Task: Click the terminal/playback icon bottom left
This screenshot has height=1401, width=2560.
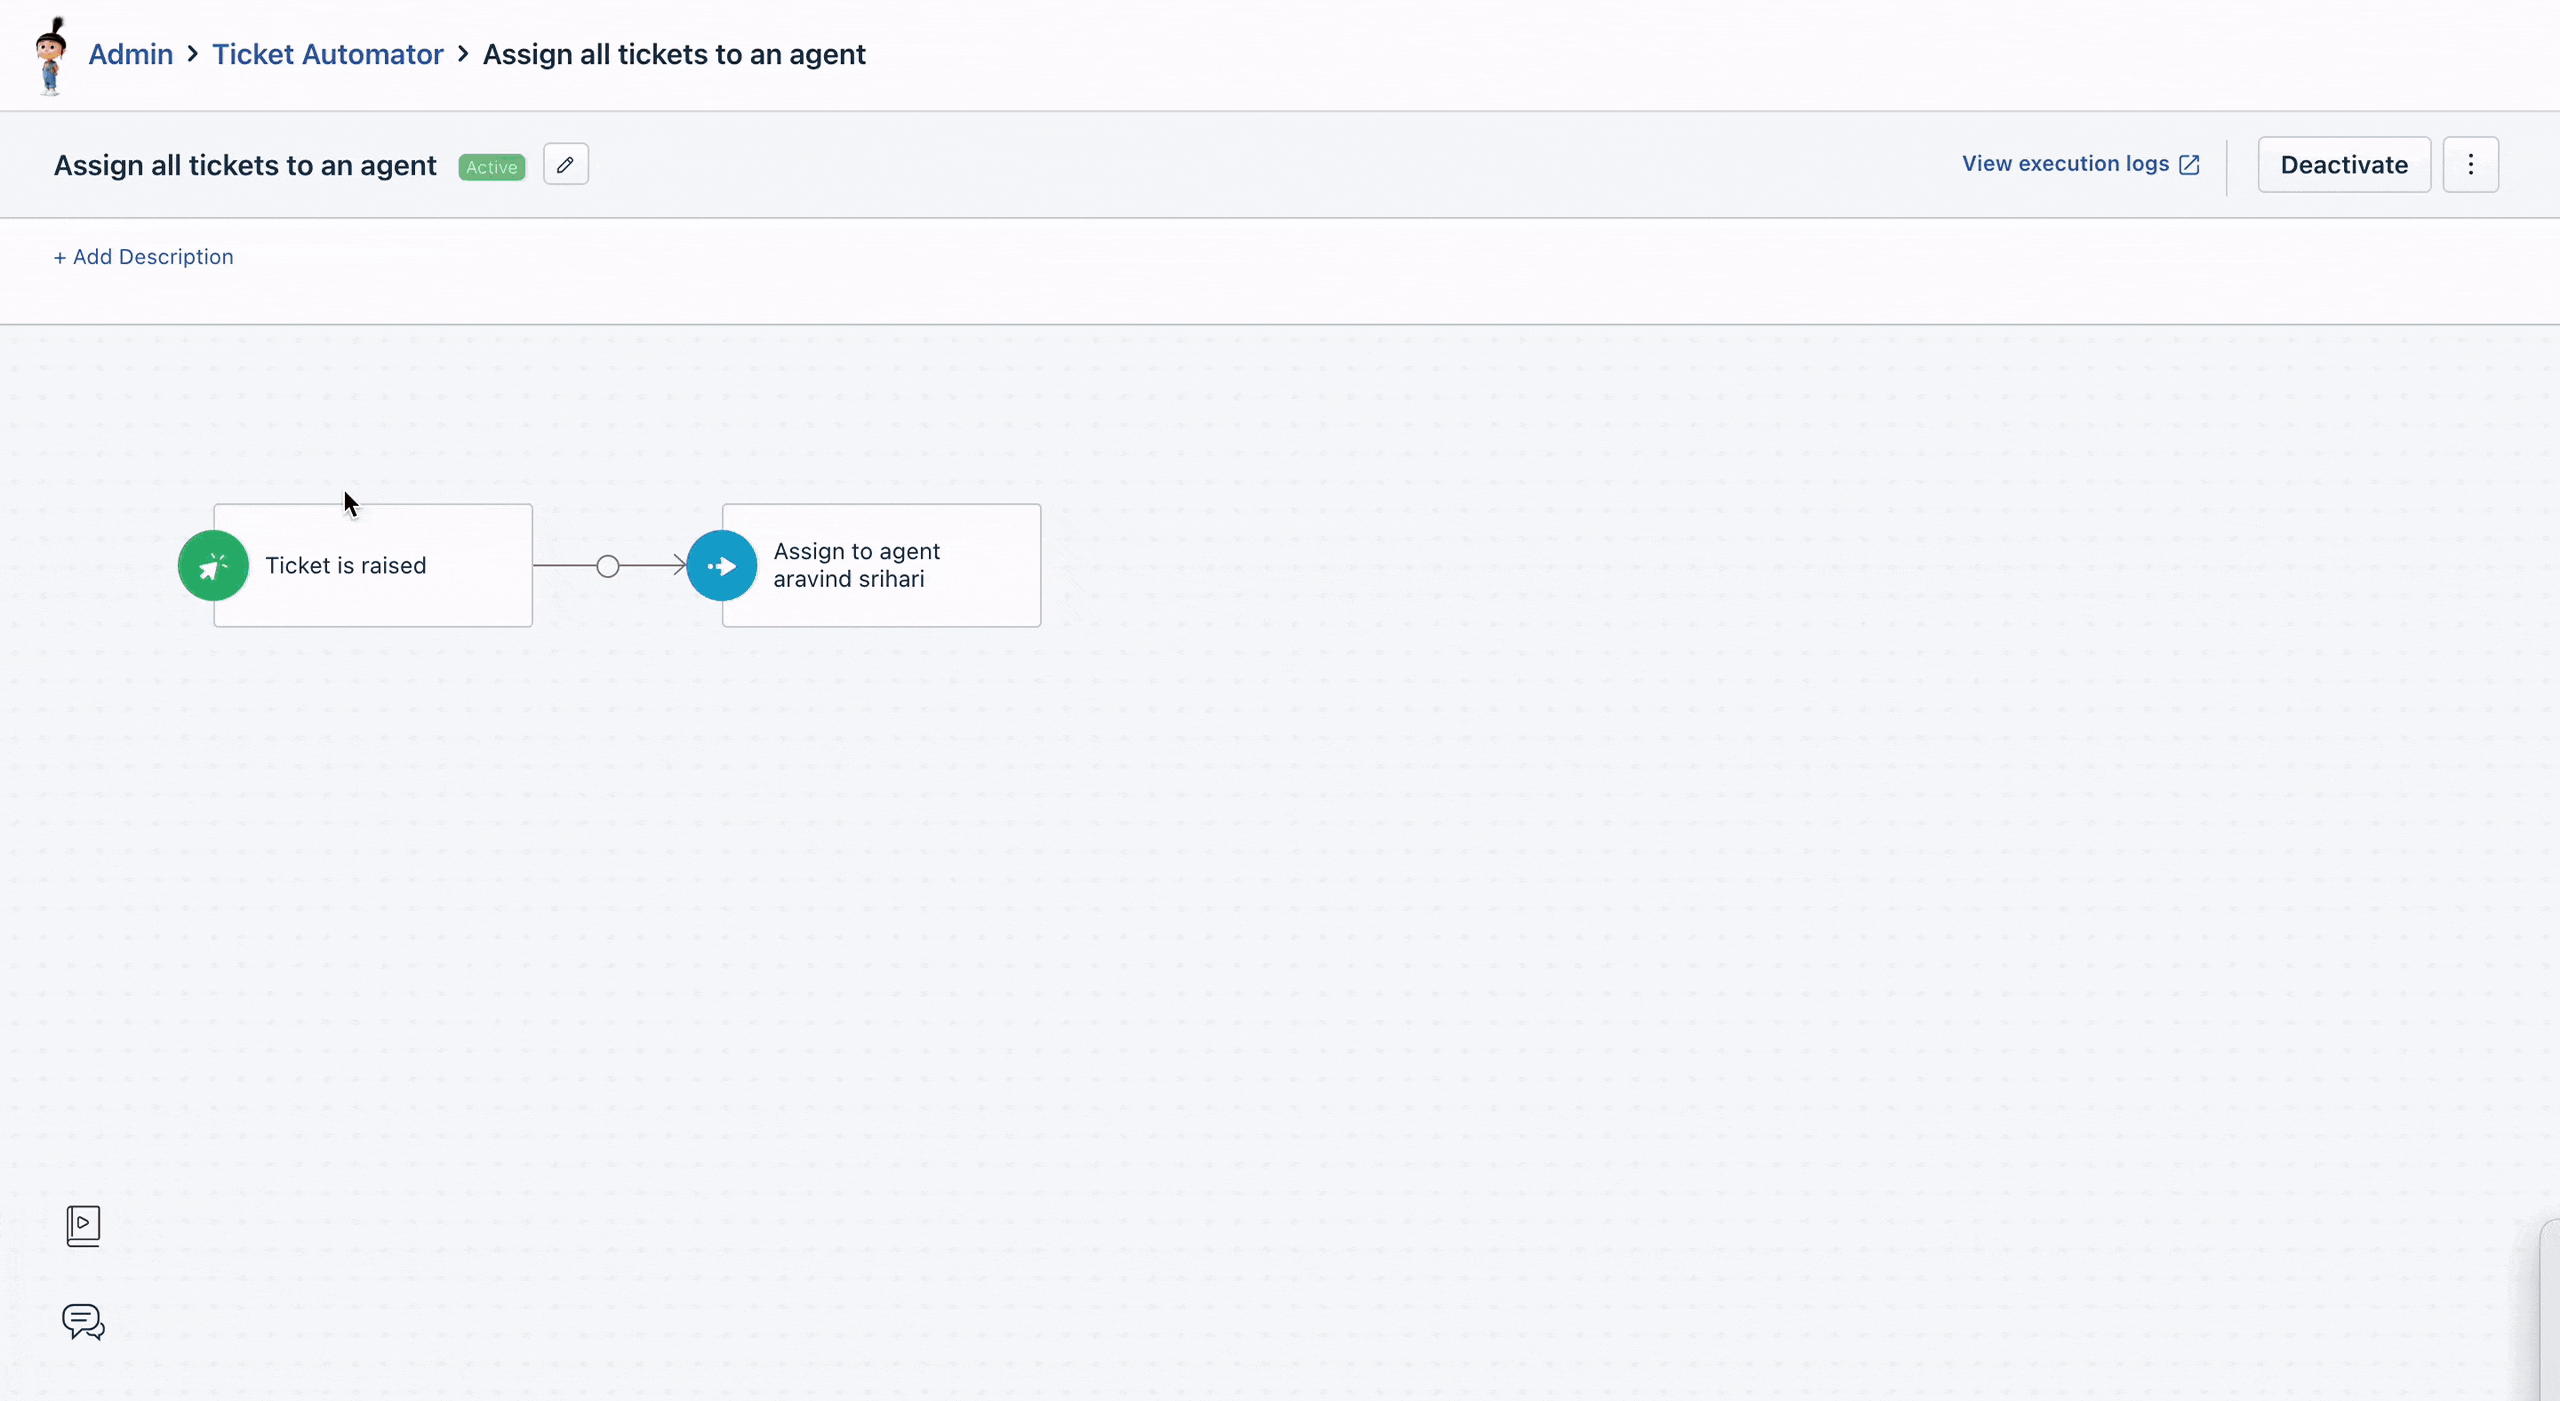Action: click(x=81, y=1225)
